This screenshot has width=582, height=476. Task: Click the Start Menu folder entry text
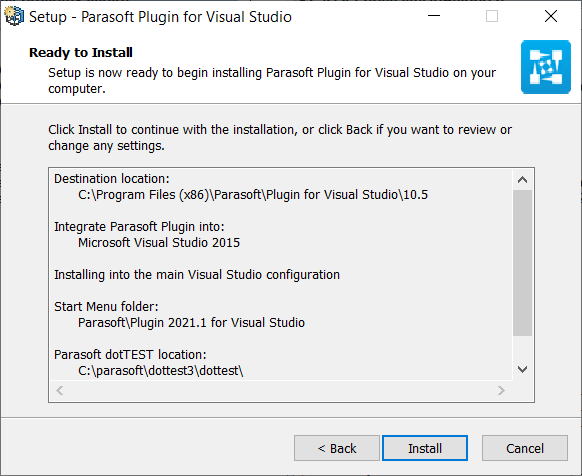point(191,322)
